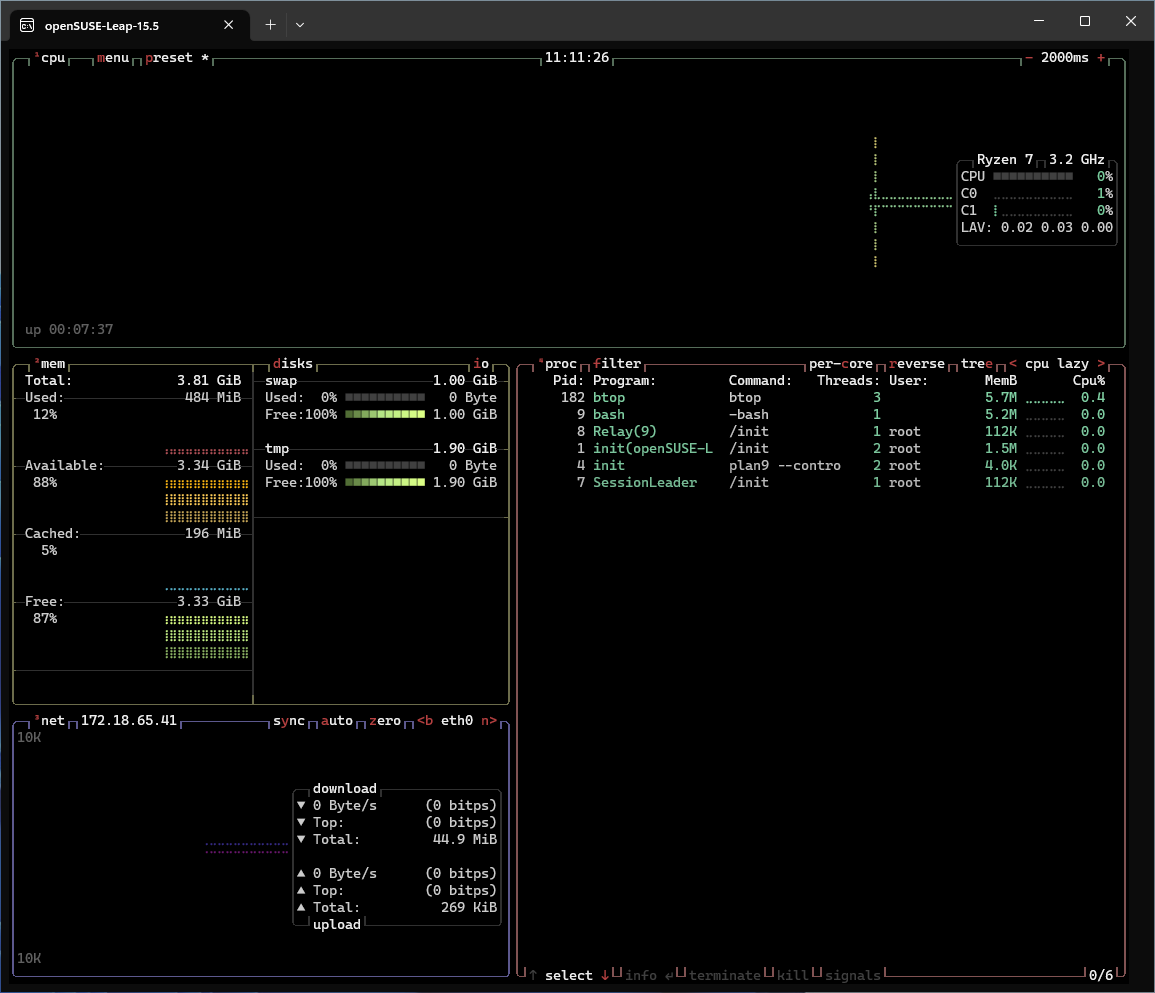Click the signals button in proc footer

[852, 975]
